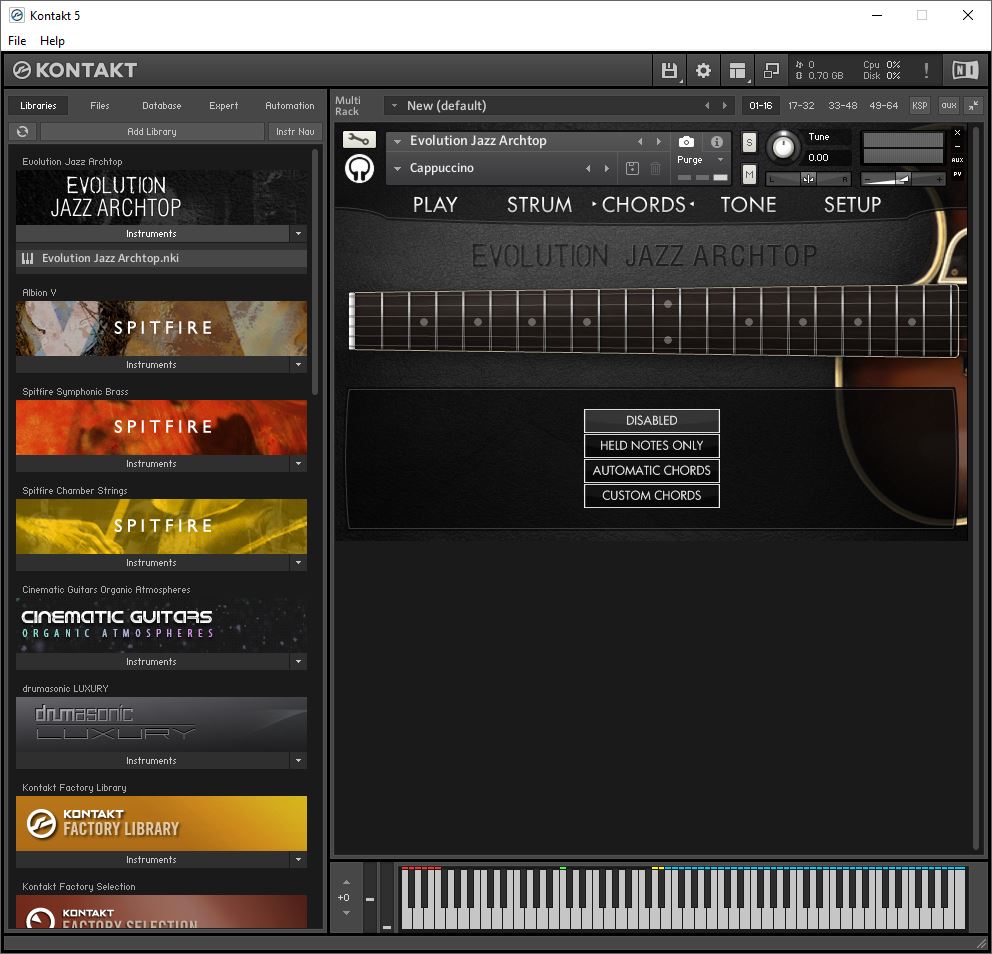Expand drumasonic LUXURY Instruments dropdown
992x954 pixels.
pos(299,760)
